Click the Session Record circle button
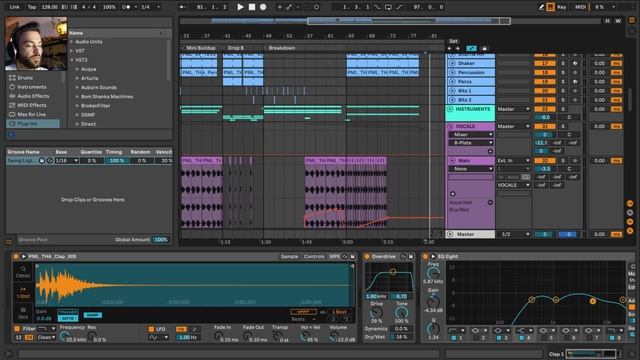Image resolution: width=640 pixels, height=360 pixels. click(x=317, y=7)
